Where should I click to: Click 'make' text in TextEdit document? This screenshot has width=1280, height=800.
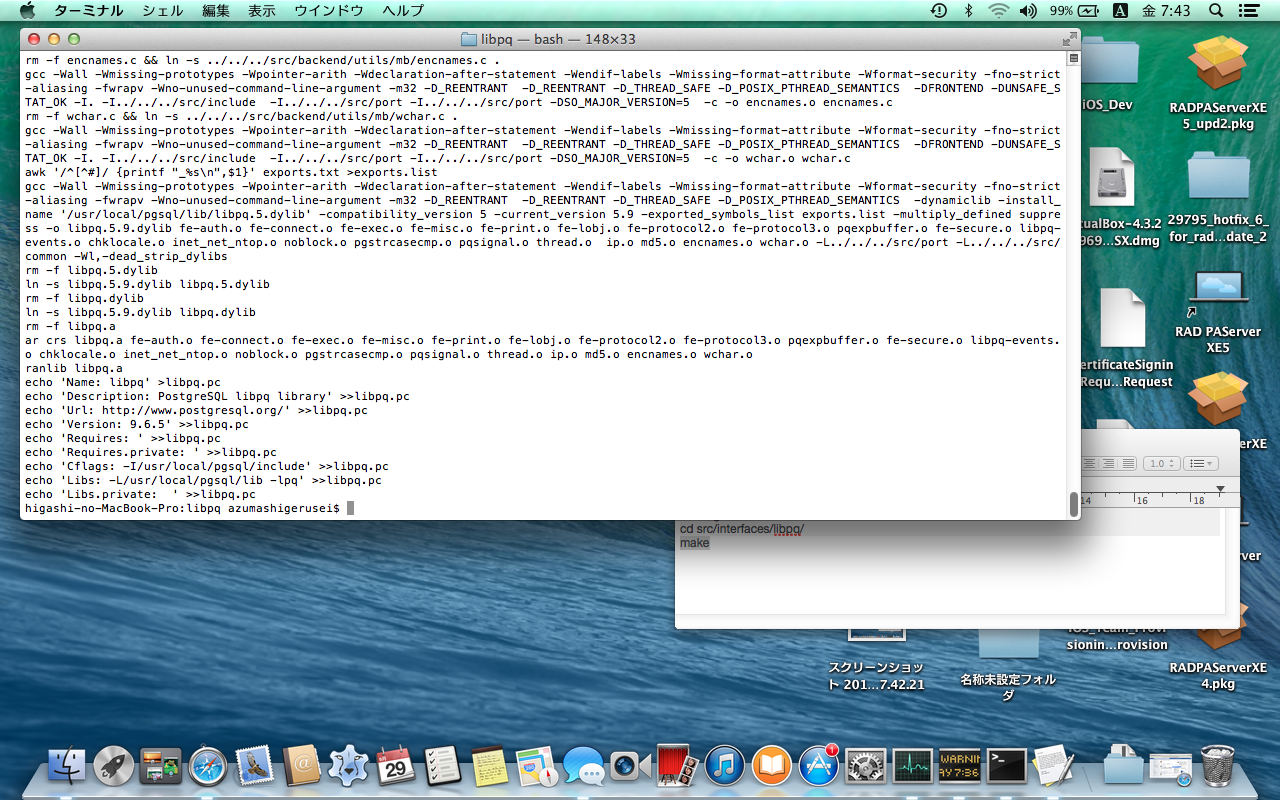(694, 543)
